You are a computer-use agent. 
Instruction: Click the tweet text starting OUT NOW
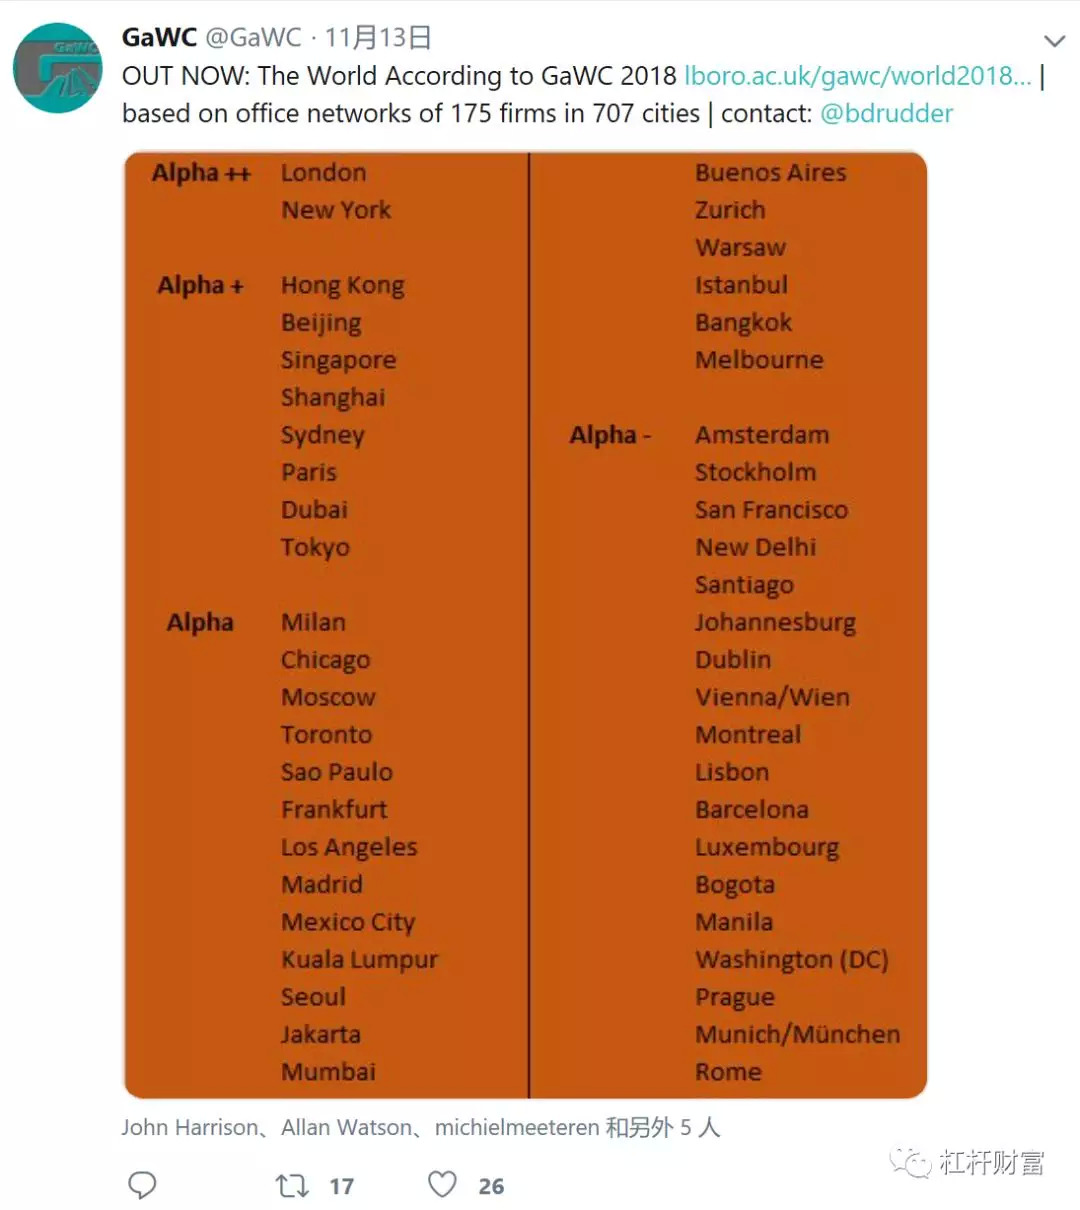pyautogui.click(x=400, y=77)
